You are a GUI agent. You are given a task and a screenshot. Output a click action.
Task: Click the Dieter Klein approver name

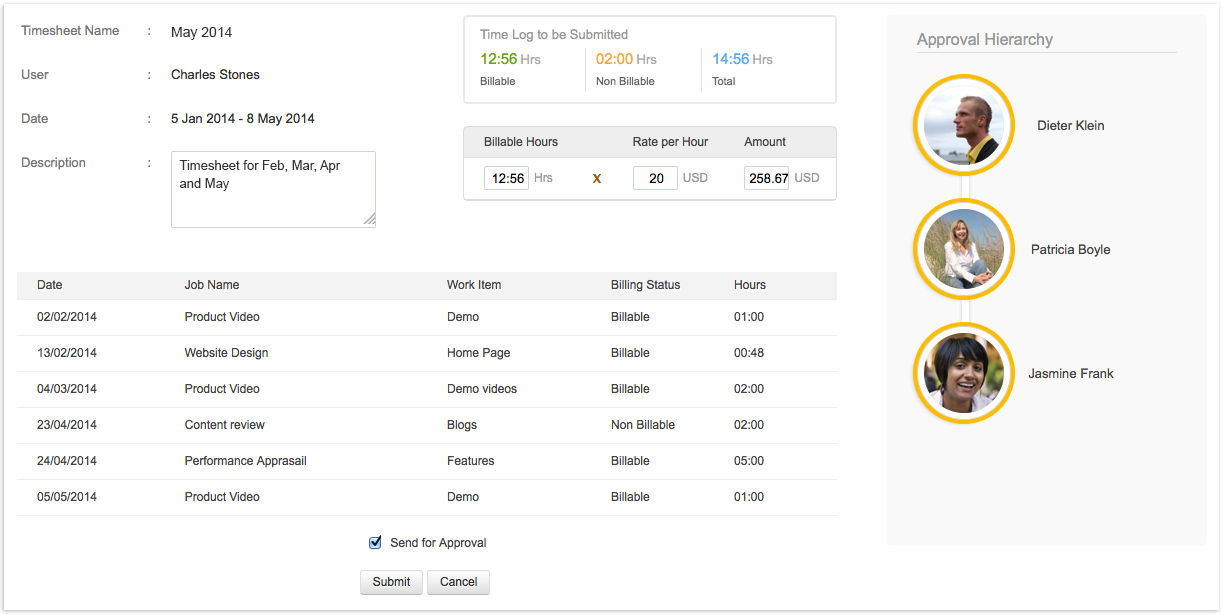(x=1070, y=126)
